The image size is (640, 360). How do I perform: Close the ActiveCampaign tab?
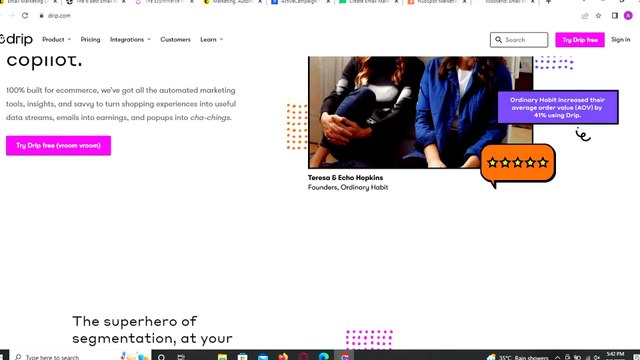[328, 2]
